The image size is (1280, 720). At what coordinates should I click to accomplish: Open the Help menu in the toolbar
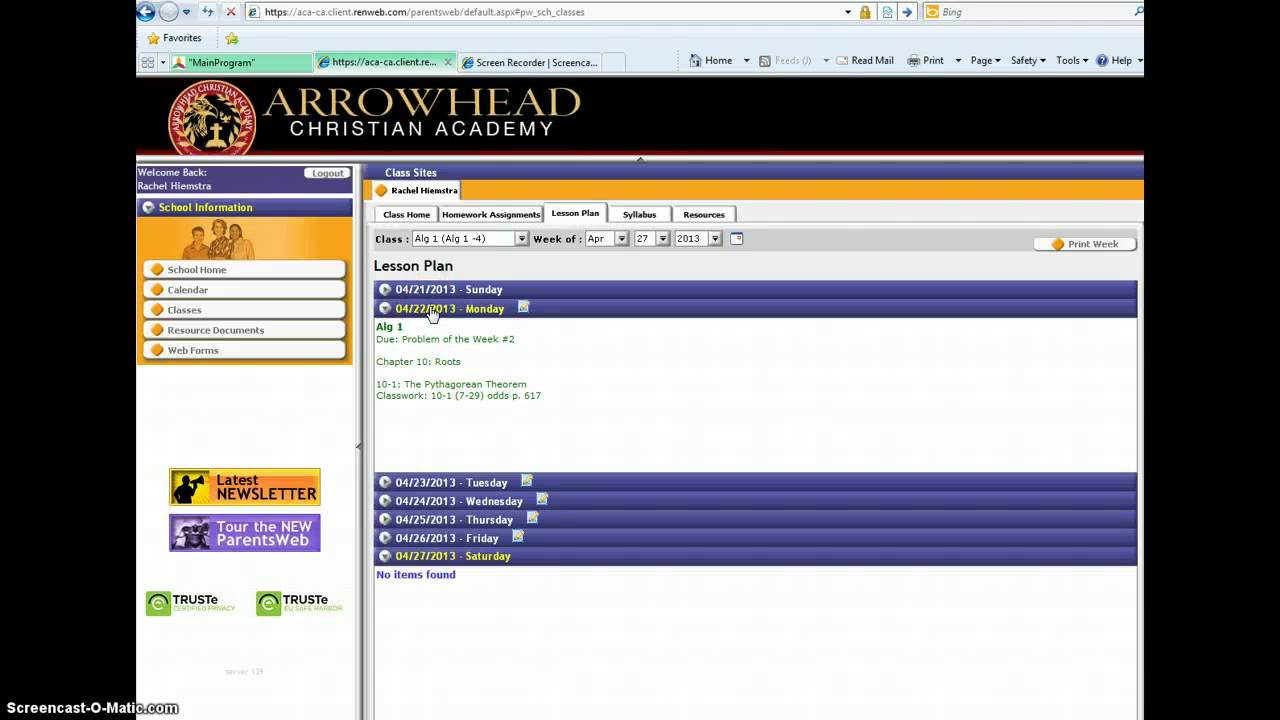[1119, 61]
